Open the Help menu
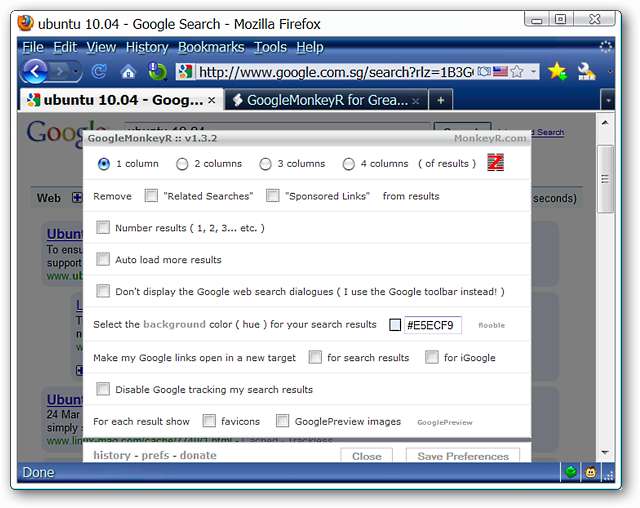The image size is (640, 508). [310, 47]
